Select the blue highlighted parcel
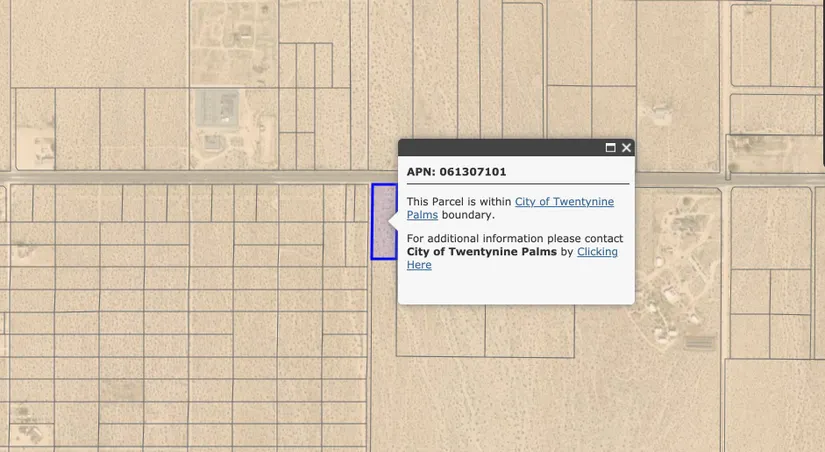825x452 pixels. coord(381,222)
